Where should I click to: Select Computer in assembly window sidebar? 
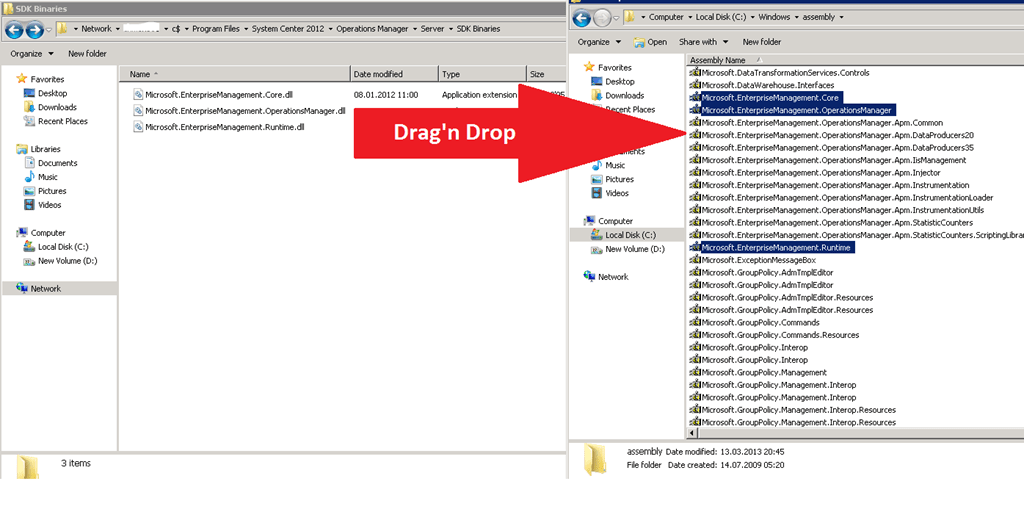point(615,222)
